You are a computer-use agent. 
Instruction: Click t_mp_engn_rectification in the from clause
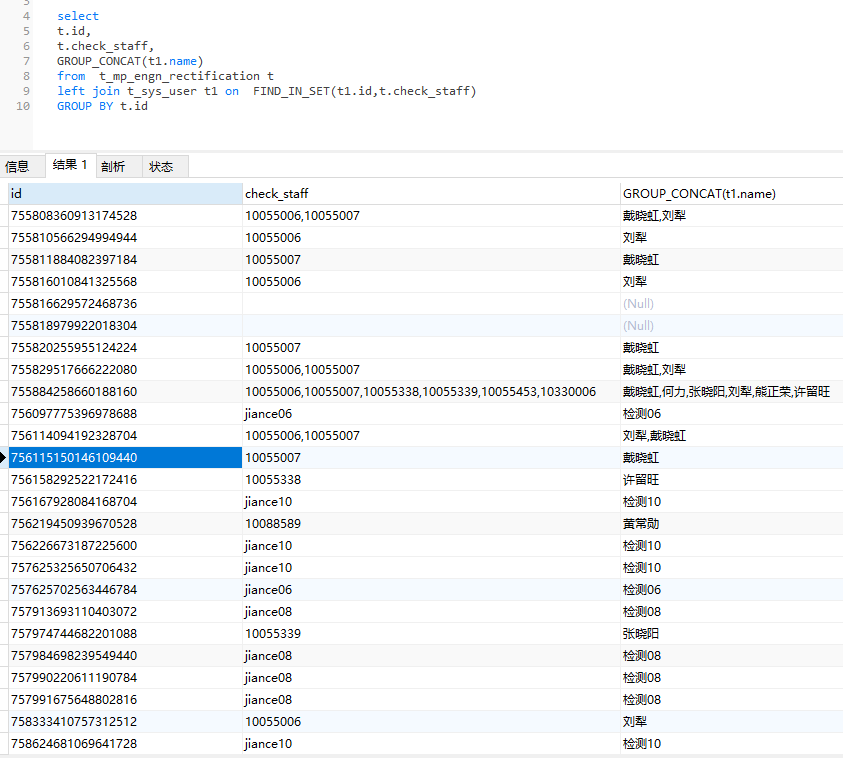point(180,76)
